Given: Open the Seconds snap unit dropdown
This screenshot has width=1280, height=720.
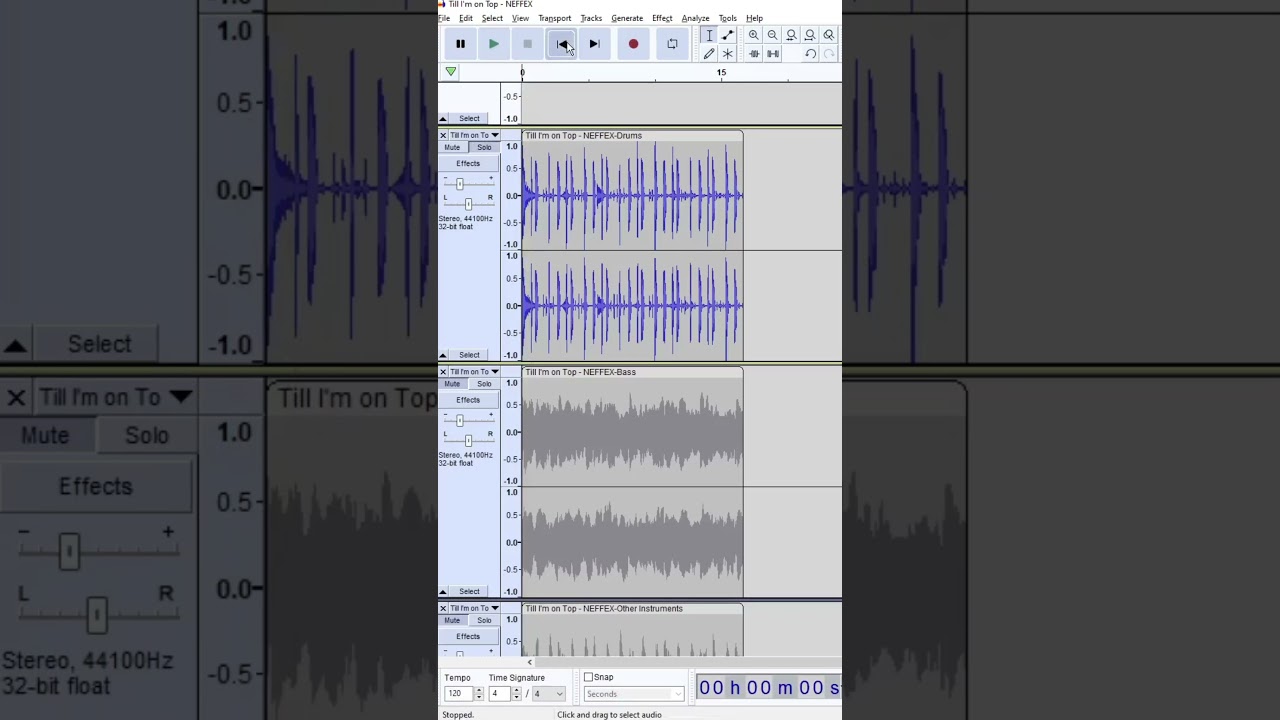Looking at the screenshot, I should click(634, 694).
